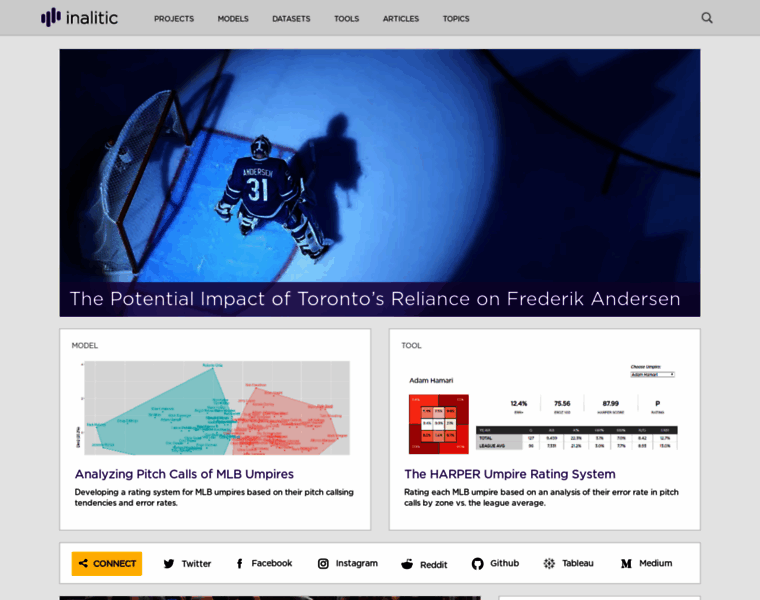
Task: Click the MODEL category label
Action: point(85,346)
